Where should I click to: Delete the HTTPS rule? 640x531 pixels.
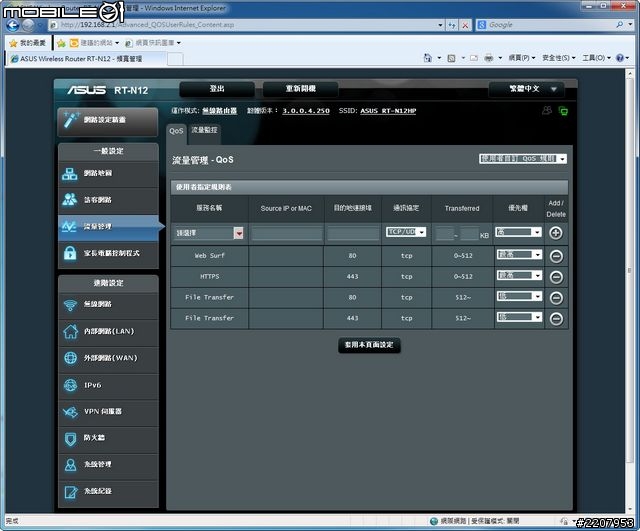(556, 277)
